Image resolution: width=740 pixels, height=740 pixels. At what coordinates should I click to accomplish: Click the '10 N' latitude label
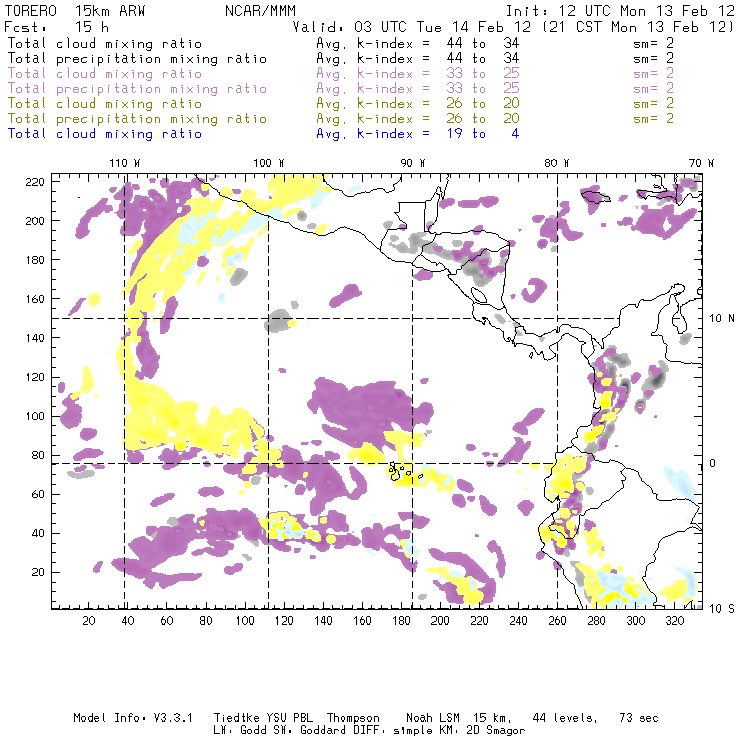[x=722, y=319]
